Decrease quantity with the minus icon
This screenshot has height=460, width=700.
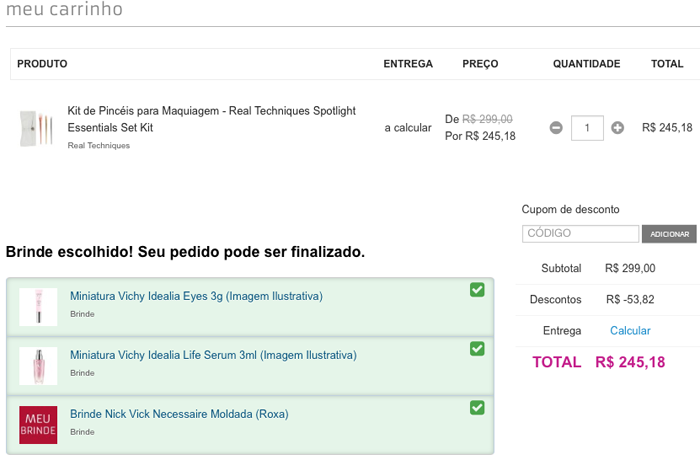(x=556, y=128)
